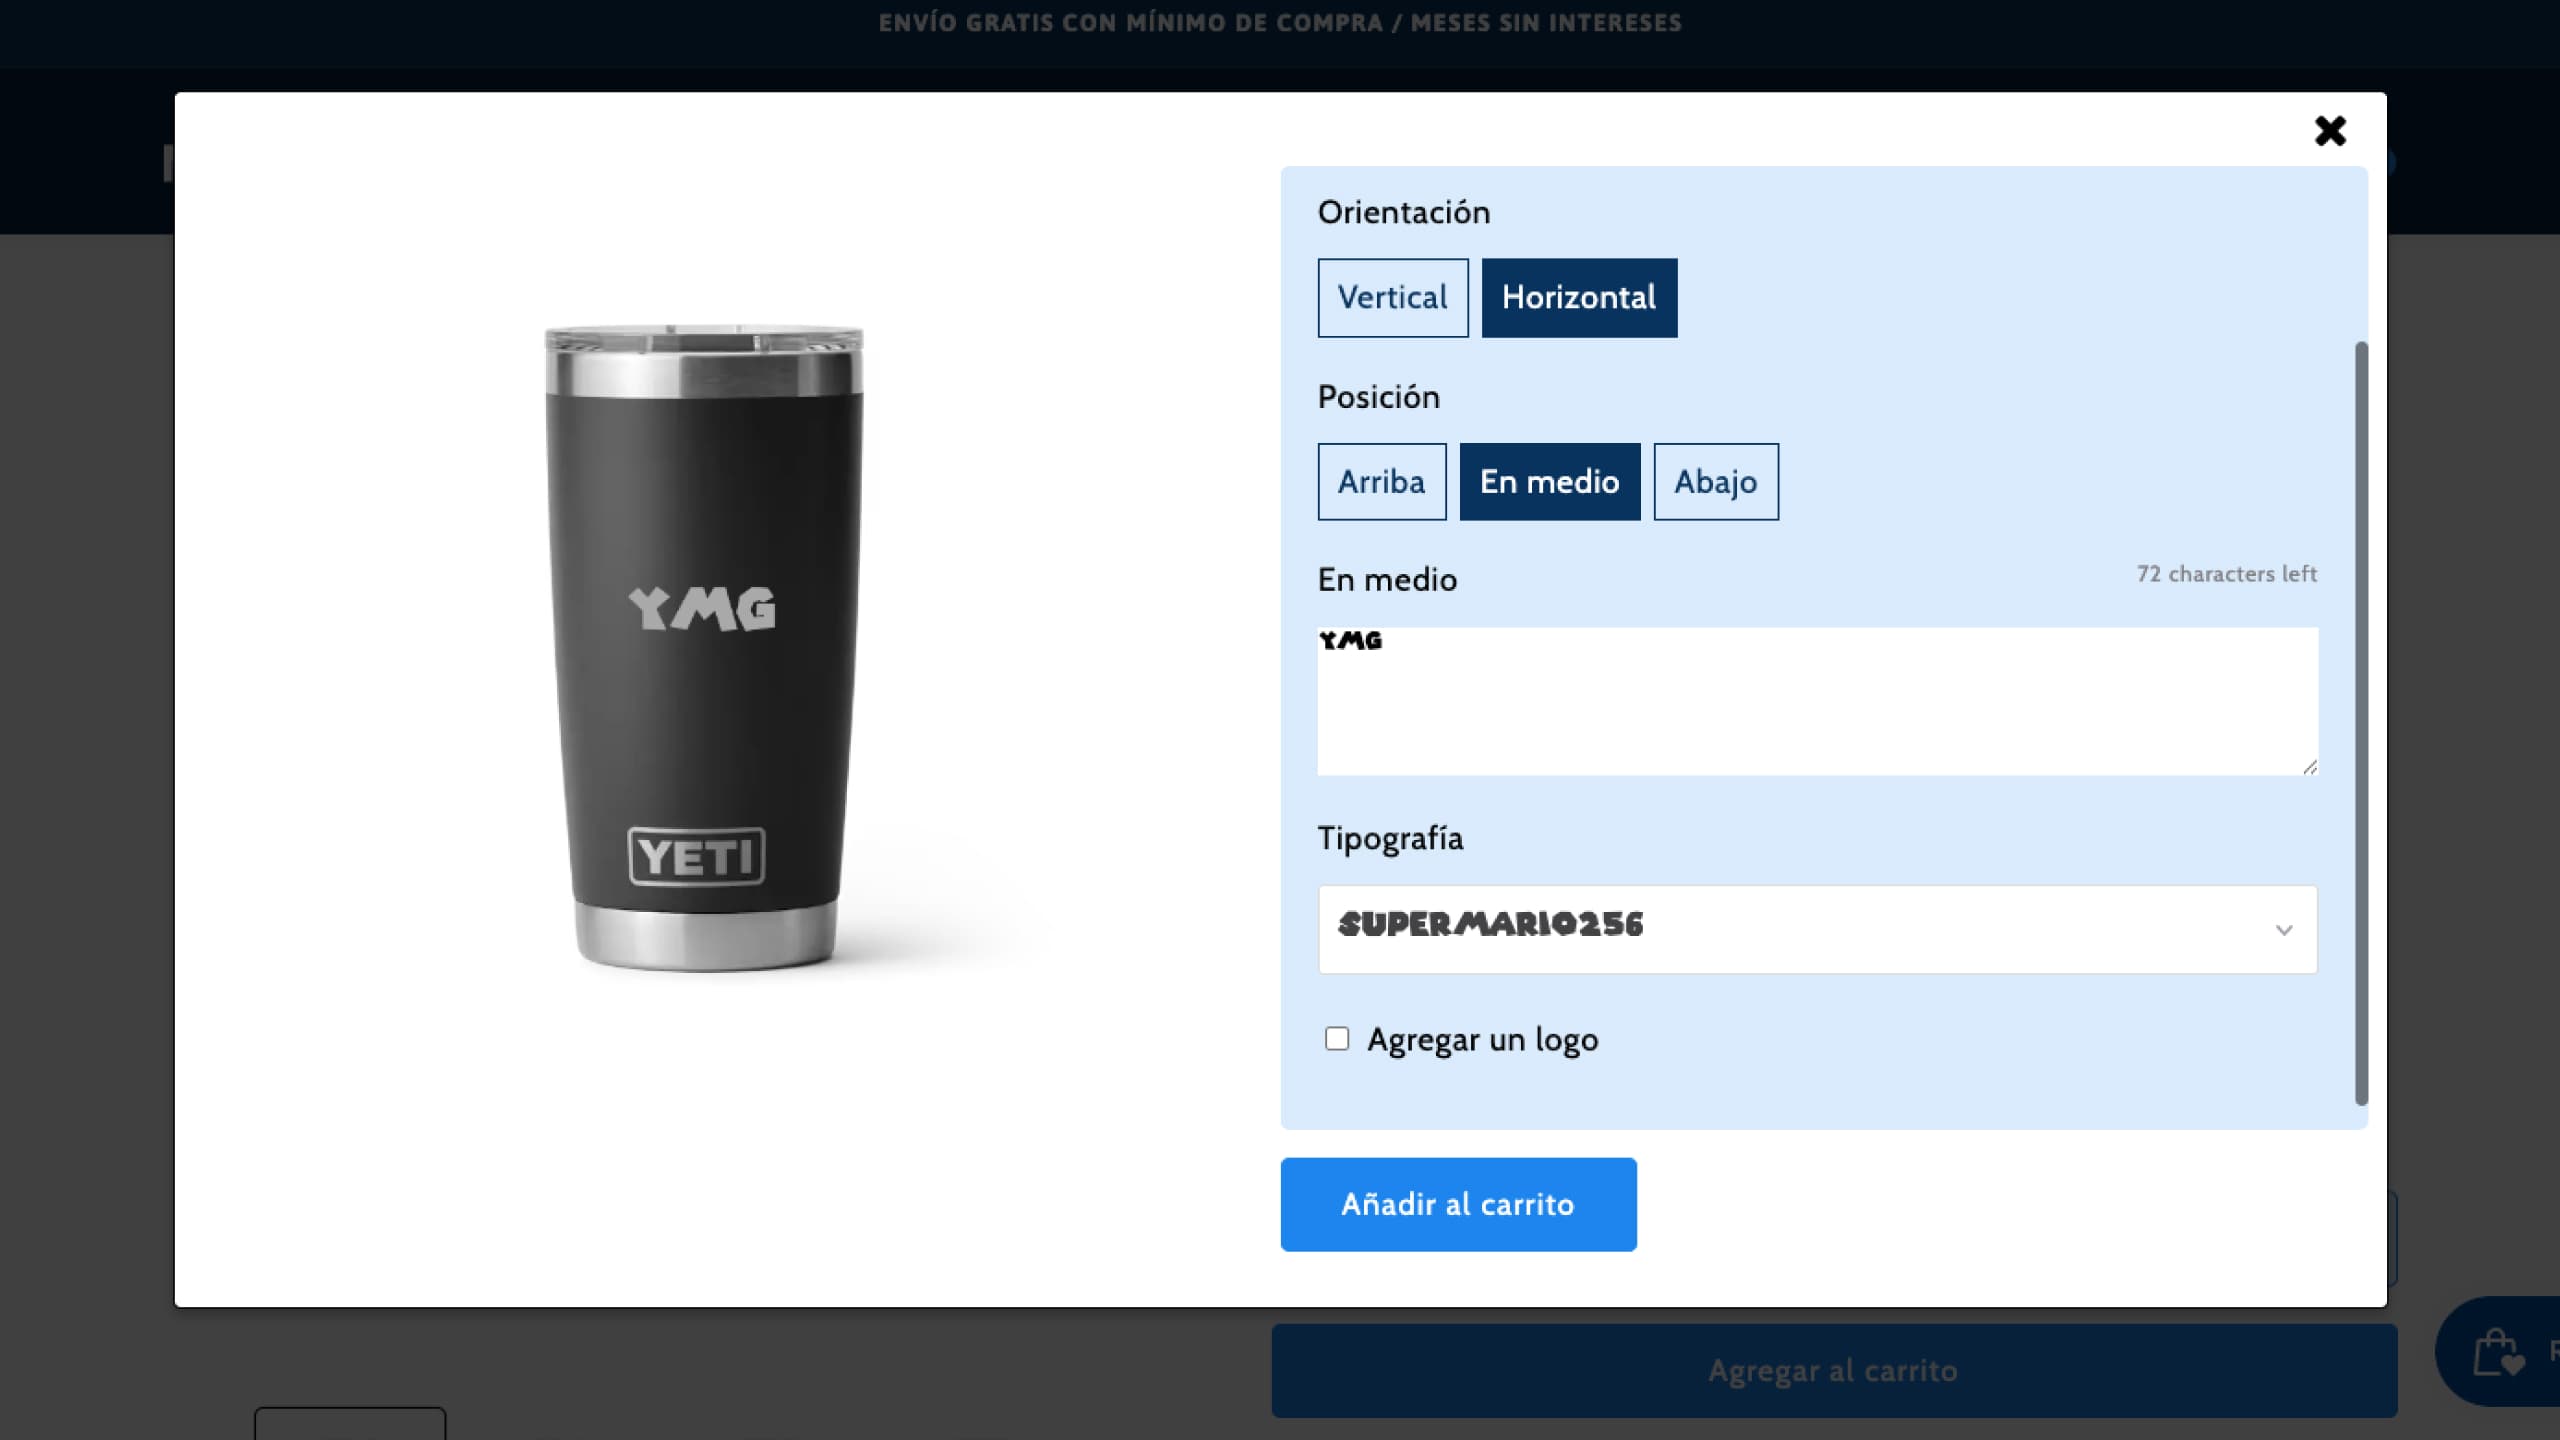2560x1440 pixels.
Task: Click the textarea resize handle corner
Action: [x=2309, y=767]
